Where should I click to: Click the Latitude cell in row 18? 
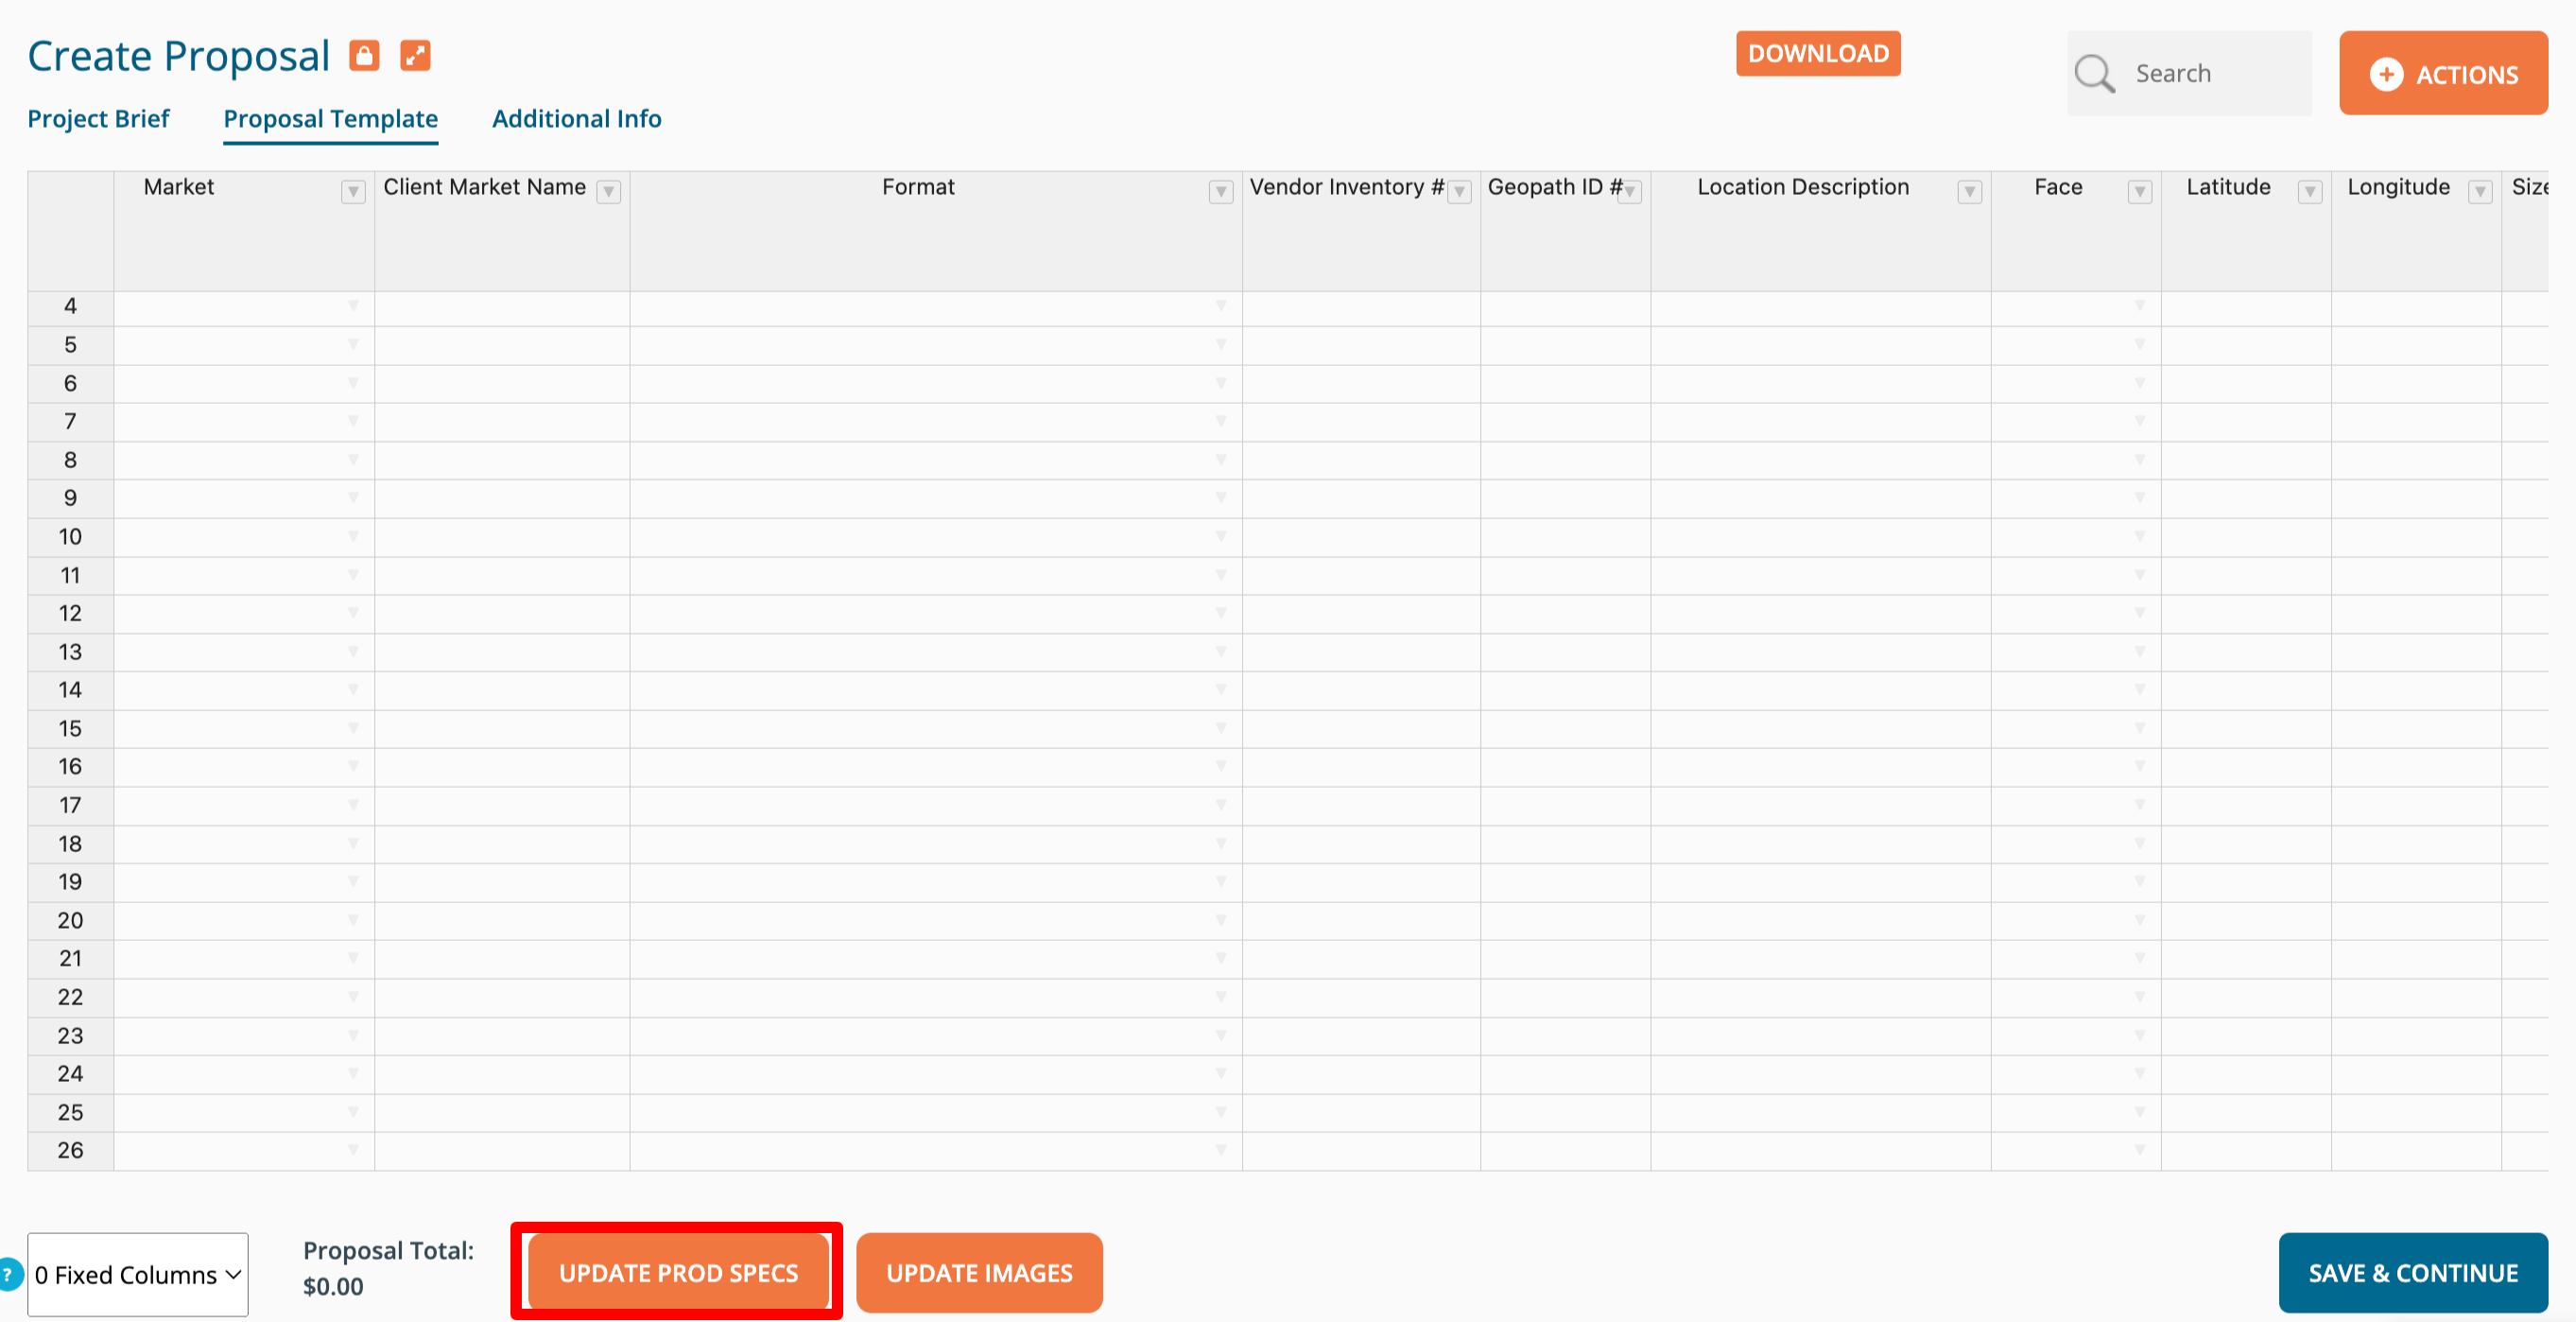point(2246,845)
